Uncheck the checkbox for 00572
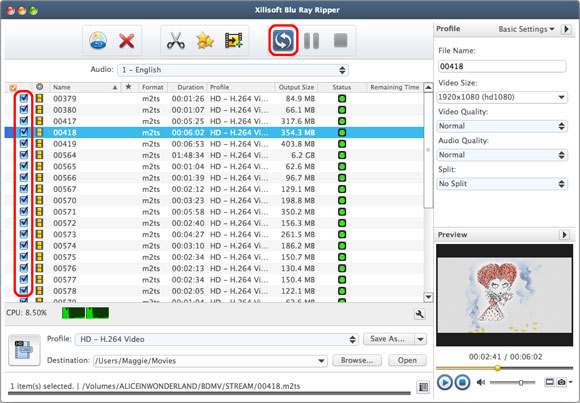 tap(24, 223)
